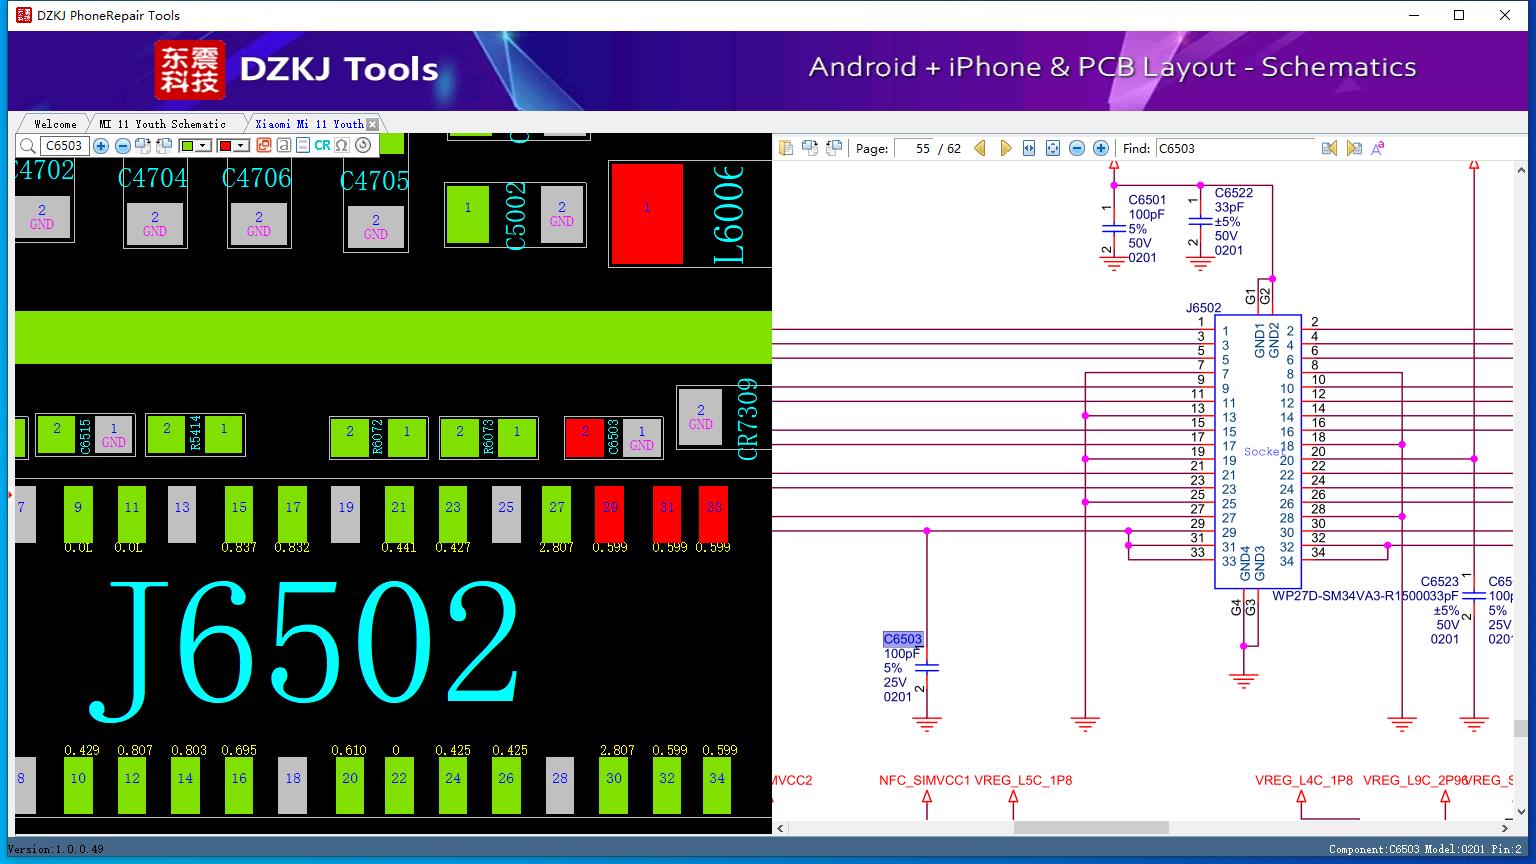The image size is (1536, 864).
Task: Click J6502 designator label in schematic
Action: tap(1203, 308)
